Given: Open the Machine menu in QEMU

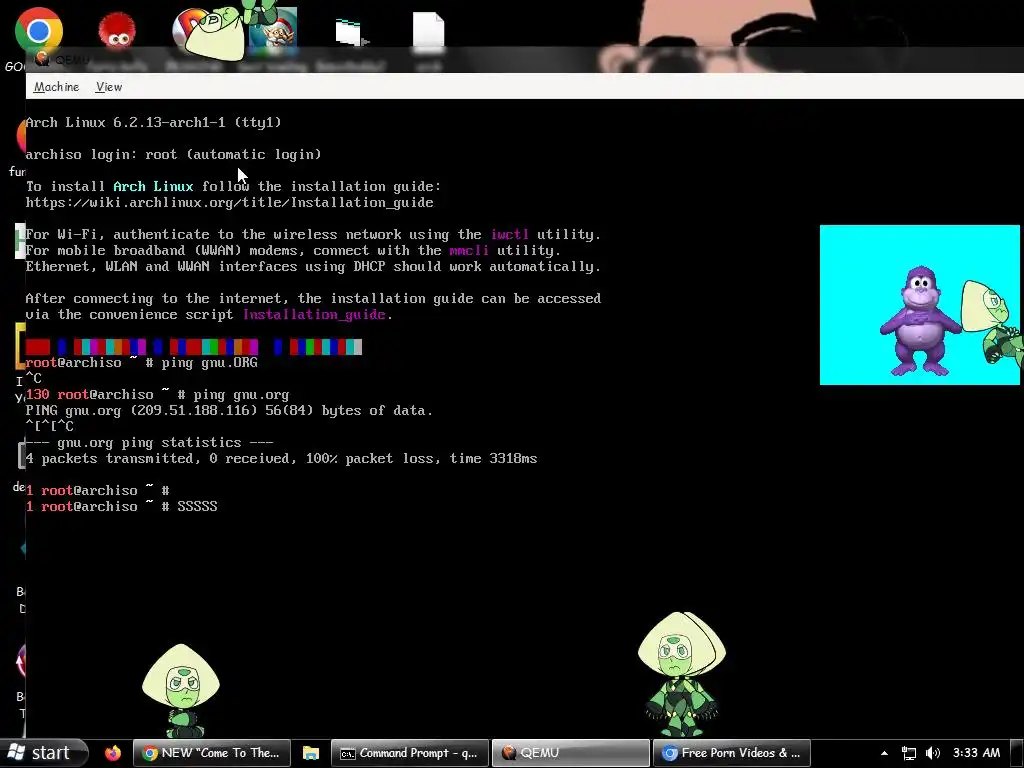Looking at the screenshot, I should pos(56,87).
